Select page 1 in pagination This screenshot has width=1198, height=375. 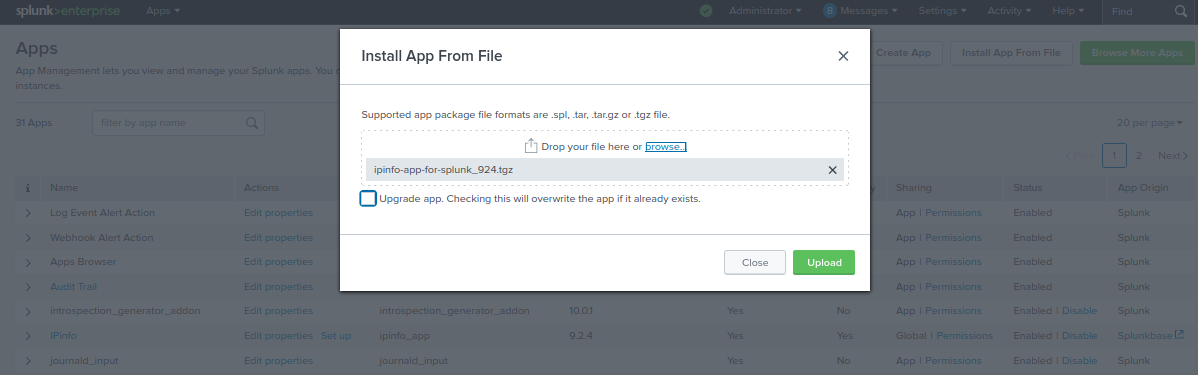(1114, 155)
